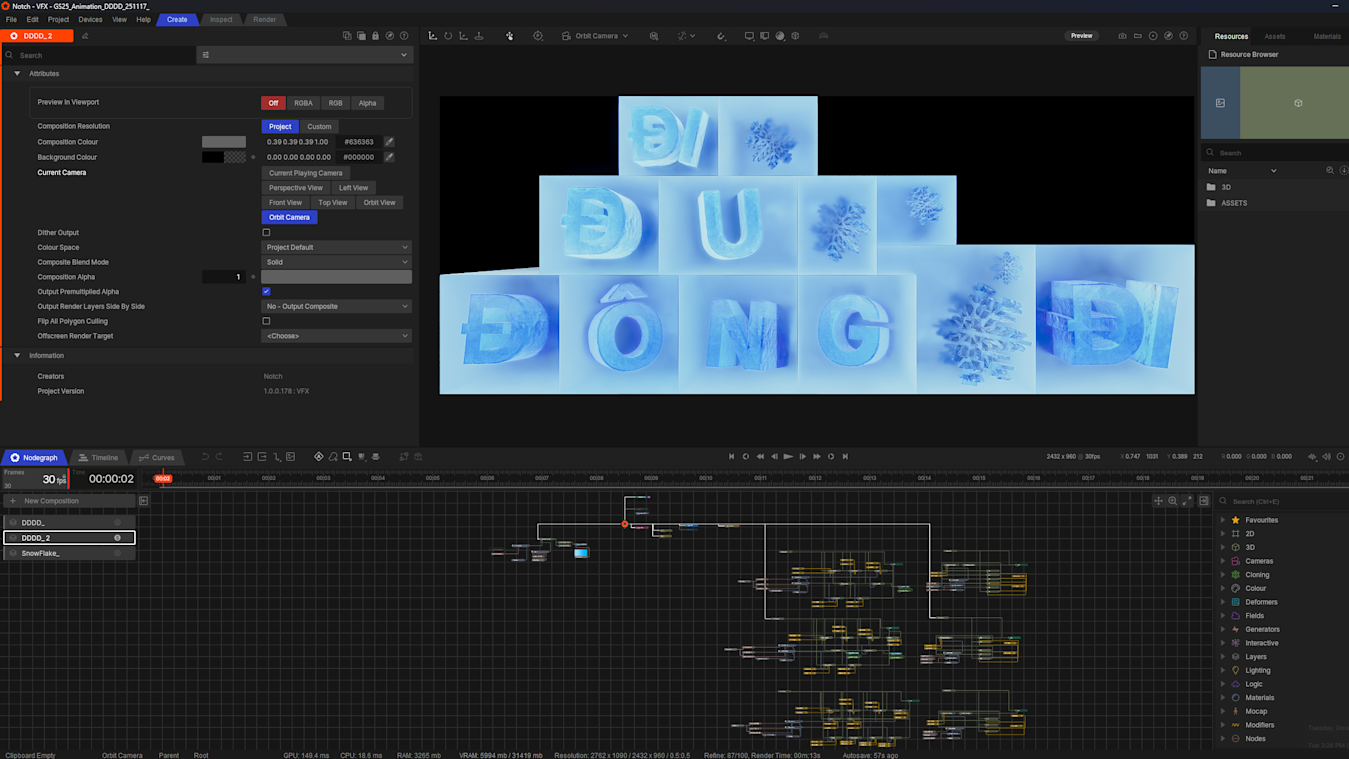Set Composition Resolution to Project

pos(280,127)
